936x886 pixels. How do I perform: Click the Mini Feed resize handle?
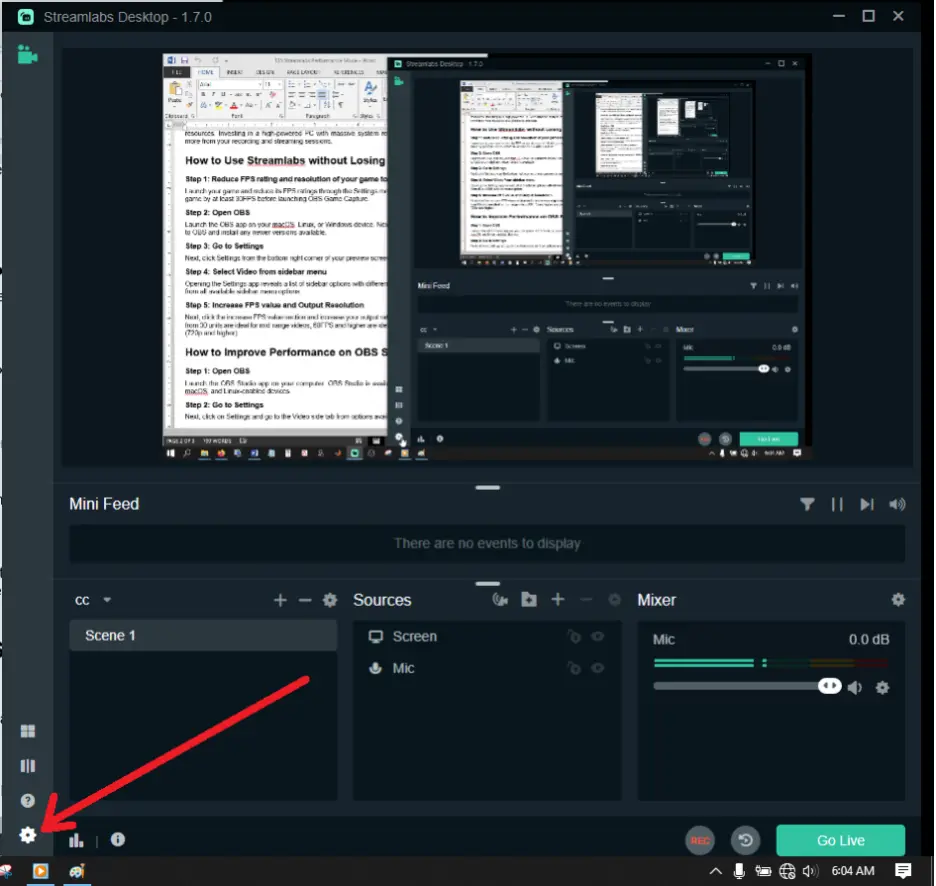point(488,488)
